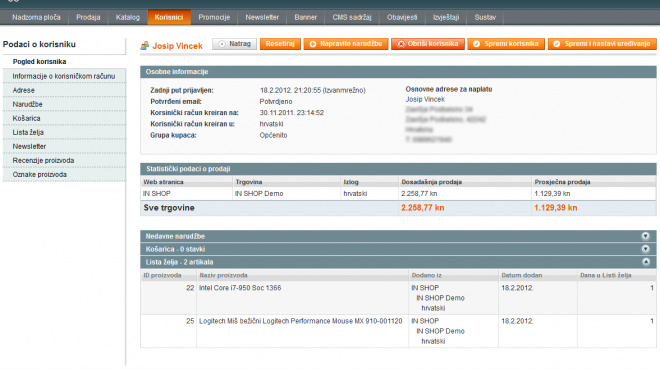Open the Newsletter top menu
This screenshot has width=660, height=370.
262,17
